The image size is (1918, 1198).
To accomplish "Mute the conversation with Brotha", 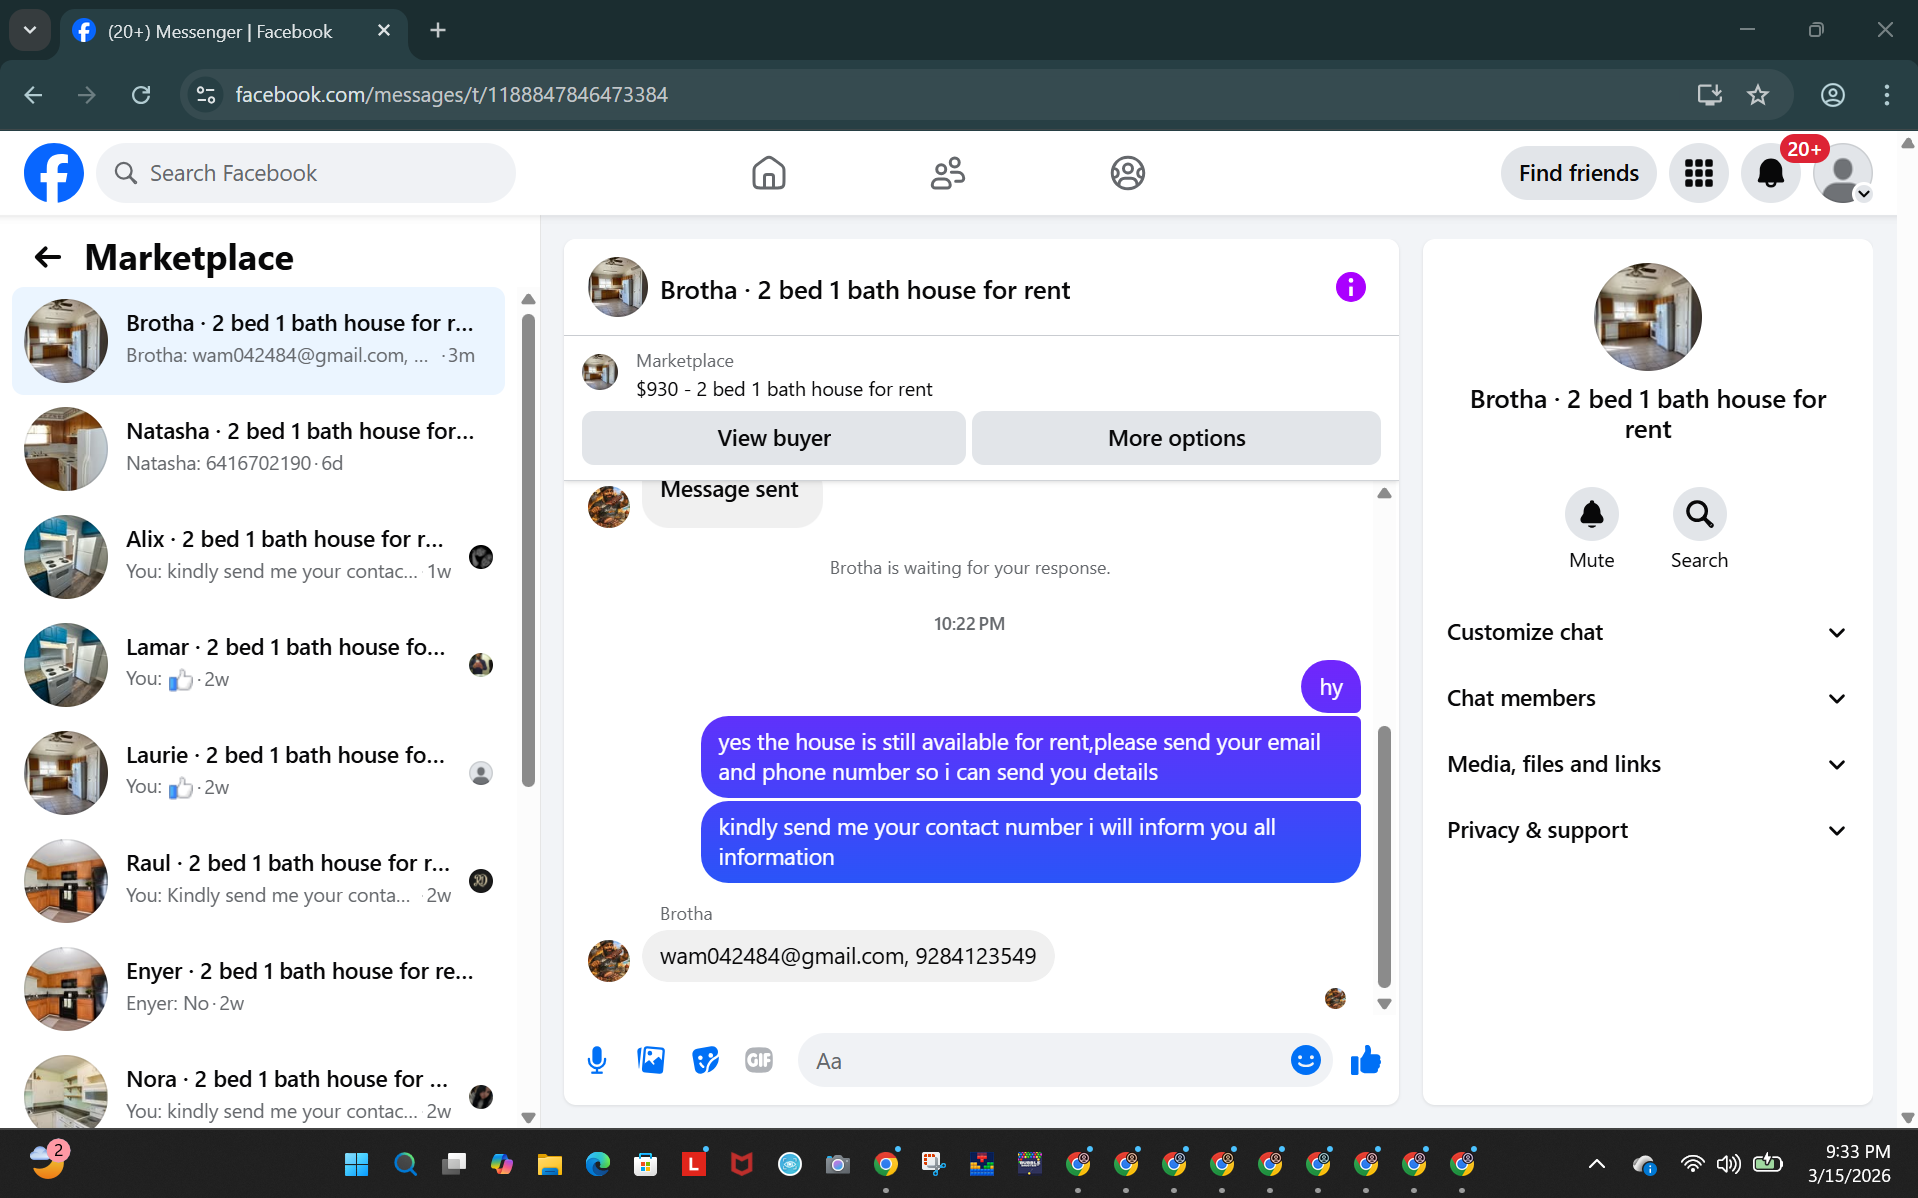I will pos(1591,514).
